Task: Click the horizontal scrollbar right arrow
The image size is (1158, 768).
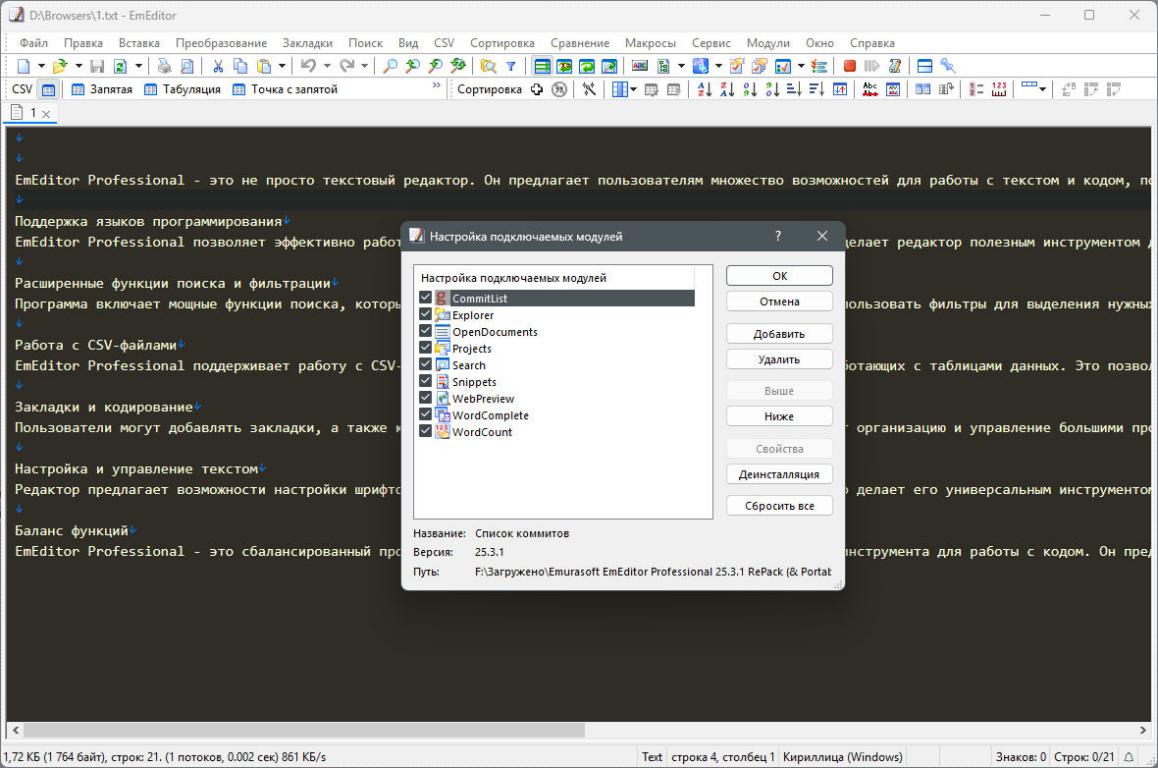Action: pos(1143,731)
